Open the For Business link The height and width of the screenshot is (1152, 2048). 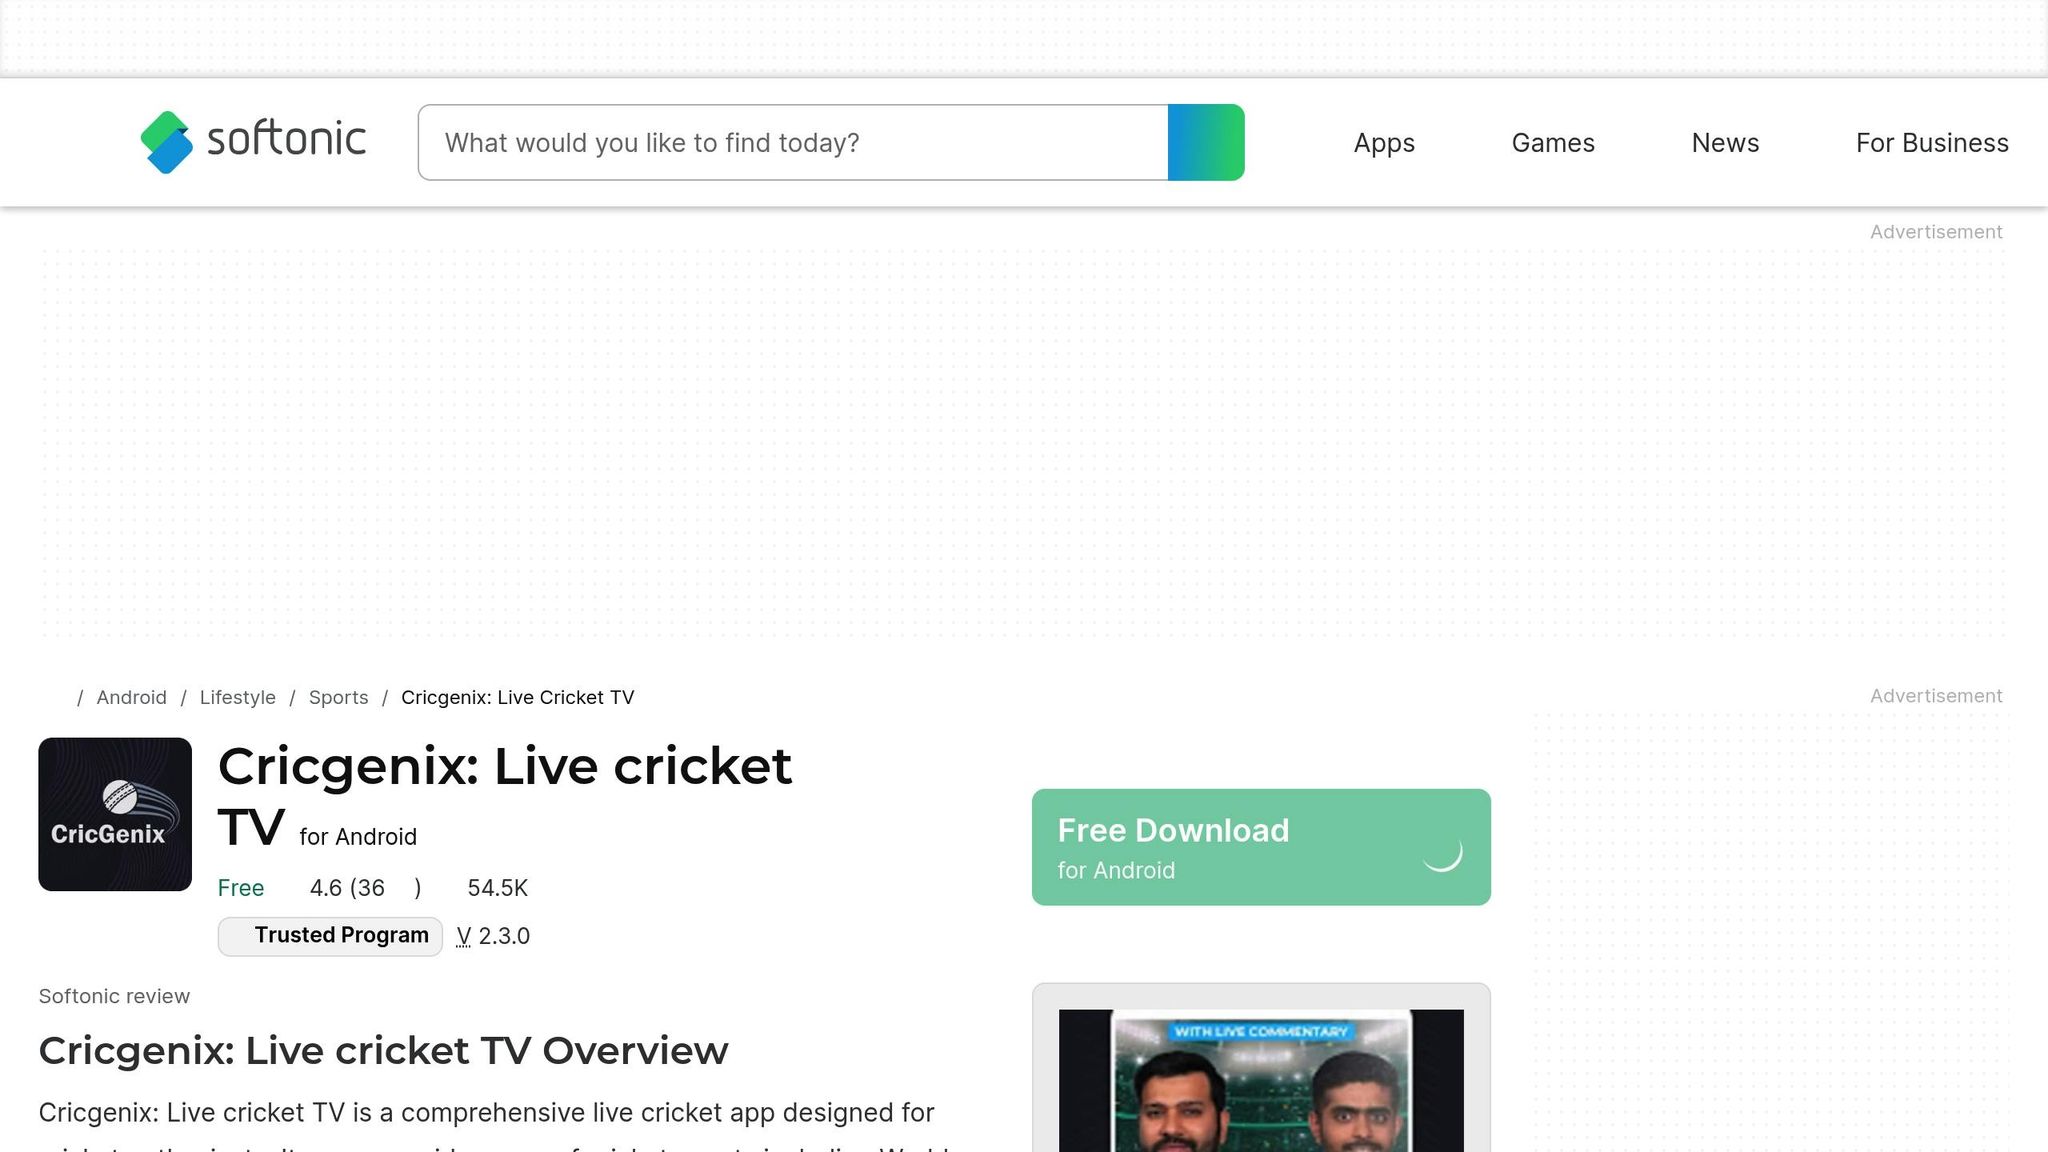(x=1931, y=143)
